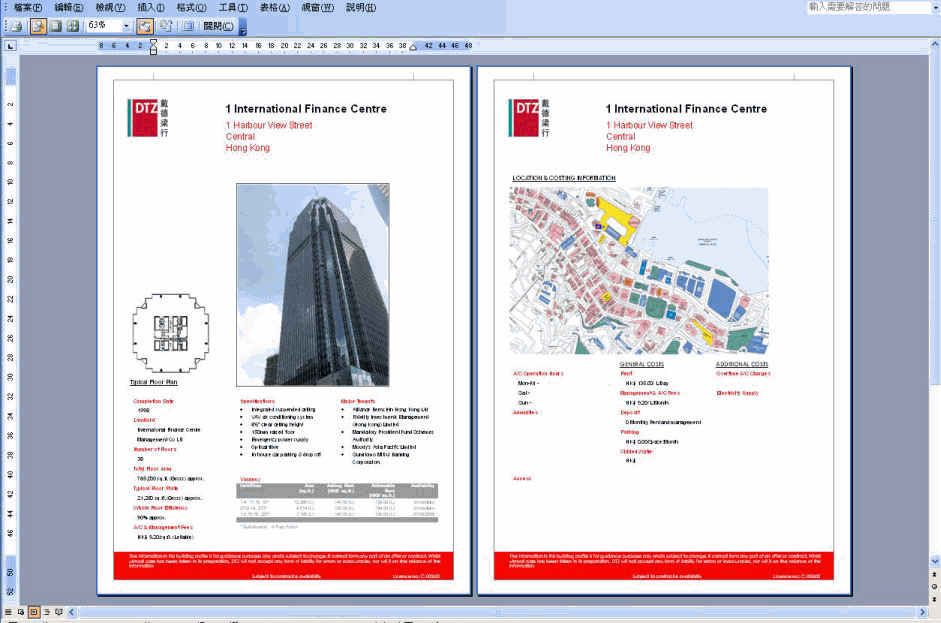Open the 編輯(E) menu
This screenshot has height=623, width=941.
coord(68,8)
